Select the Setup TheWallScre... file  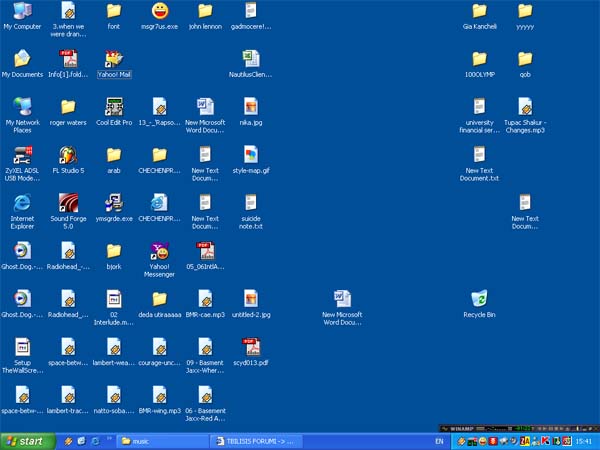22,356
